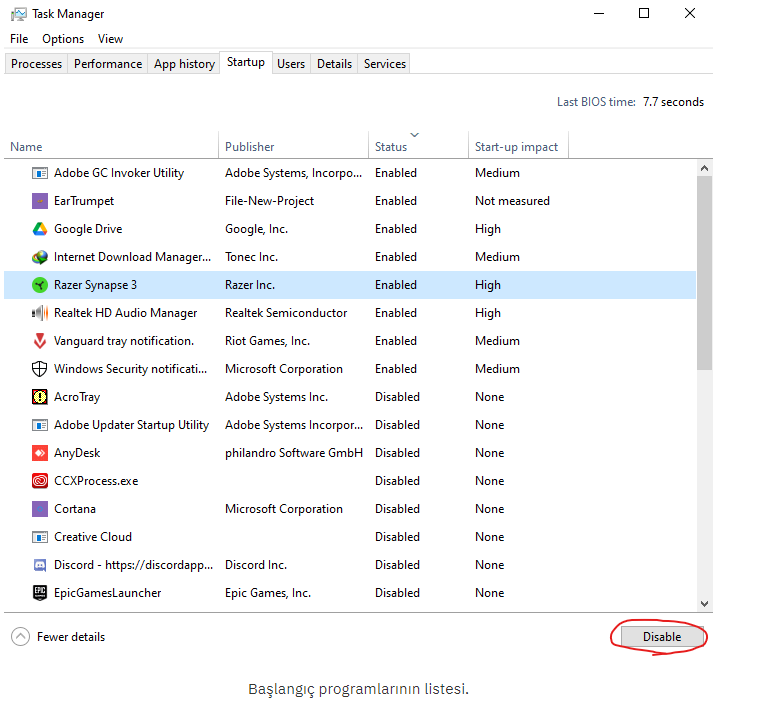Click the Creative Cloud icon
The height and width of the screenshot is (702, 762).
click(40, 537)
